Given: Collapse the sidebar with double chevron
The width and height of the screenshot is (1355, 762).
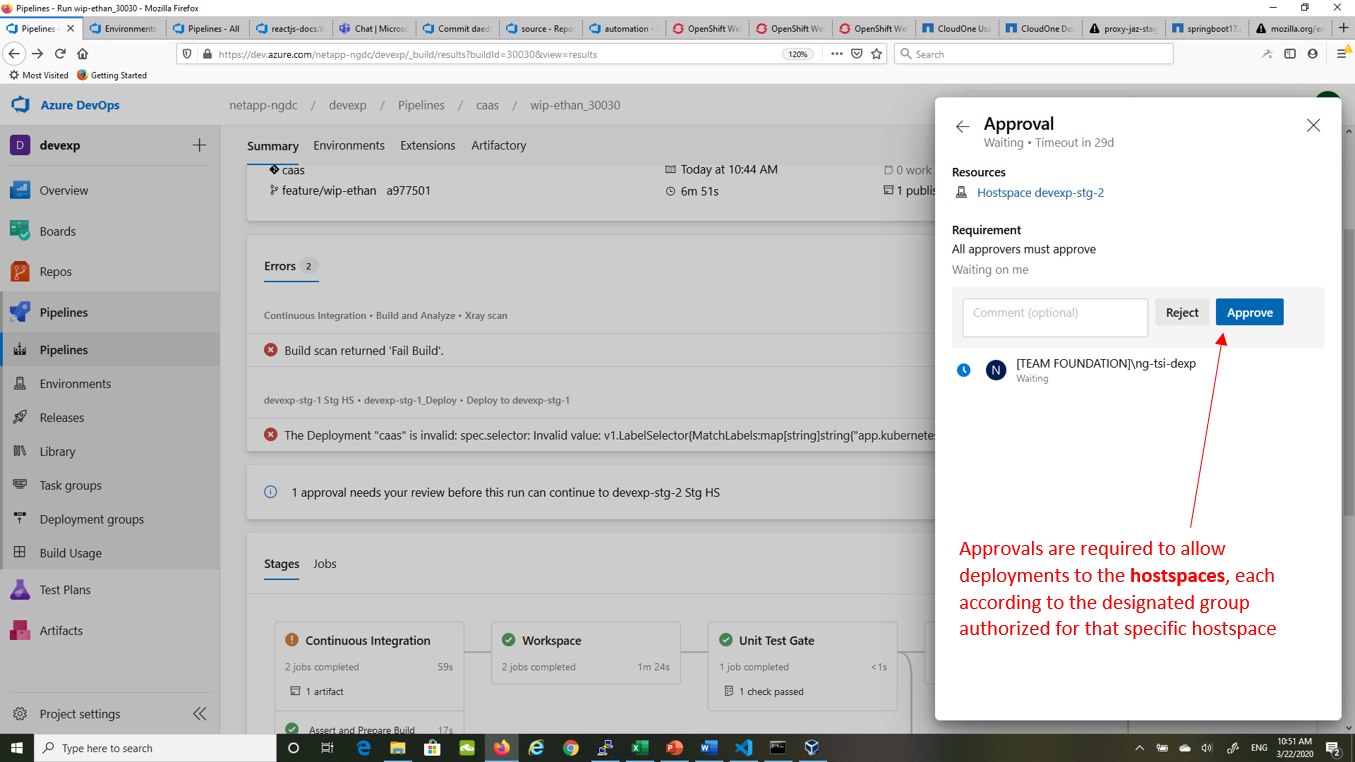Looking at the screenshot, I should point(199,714).
